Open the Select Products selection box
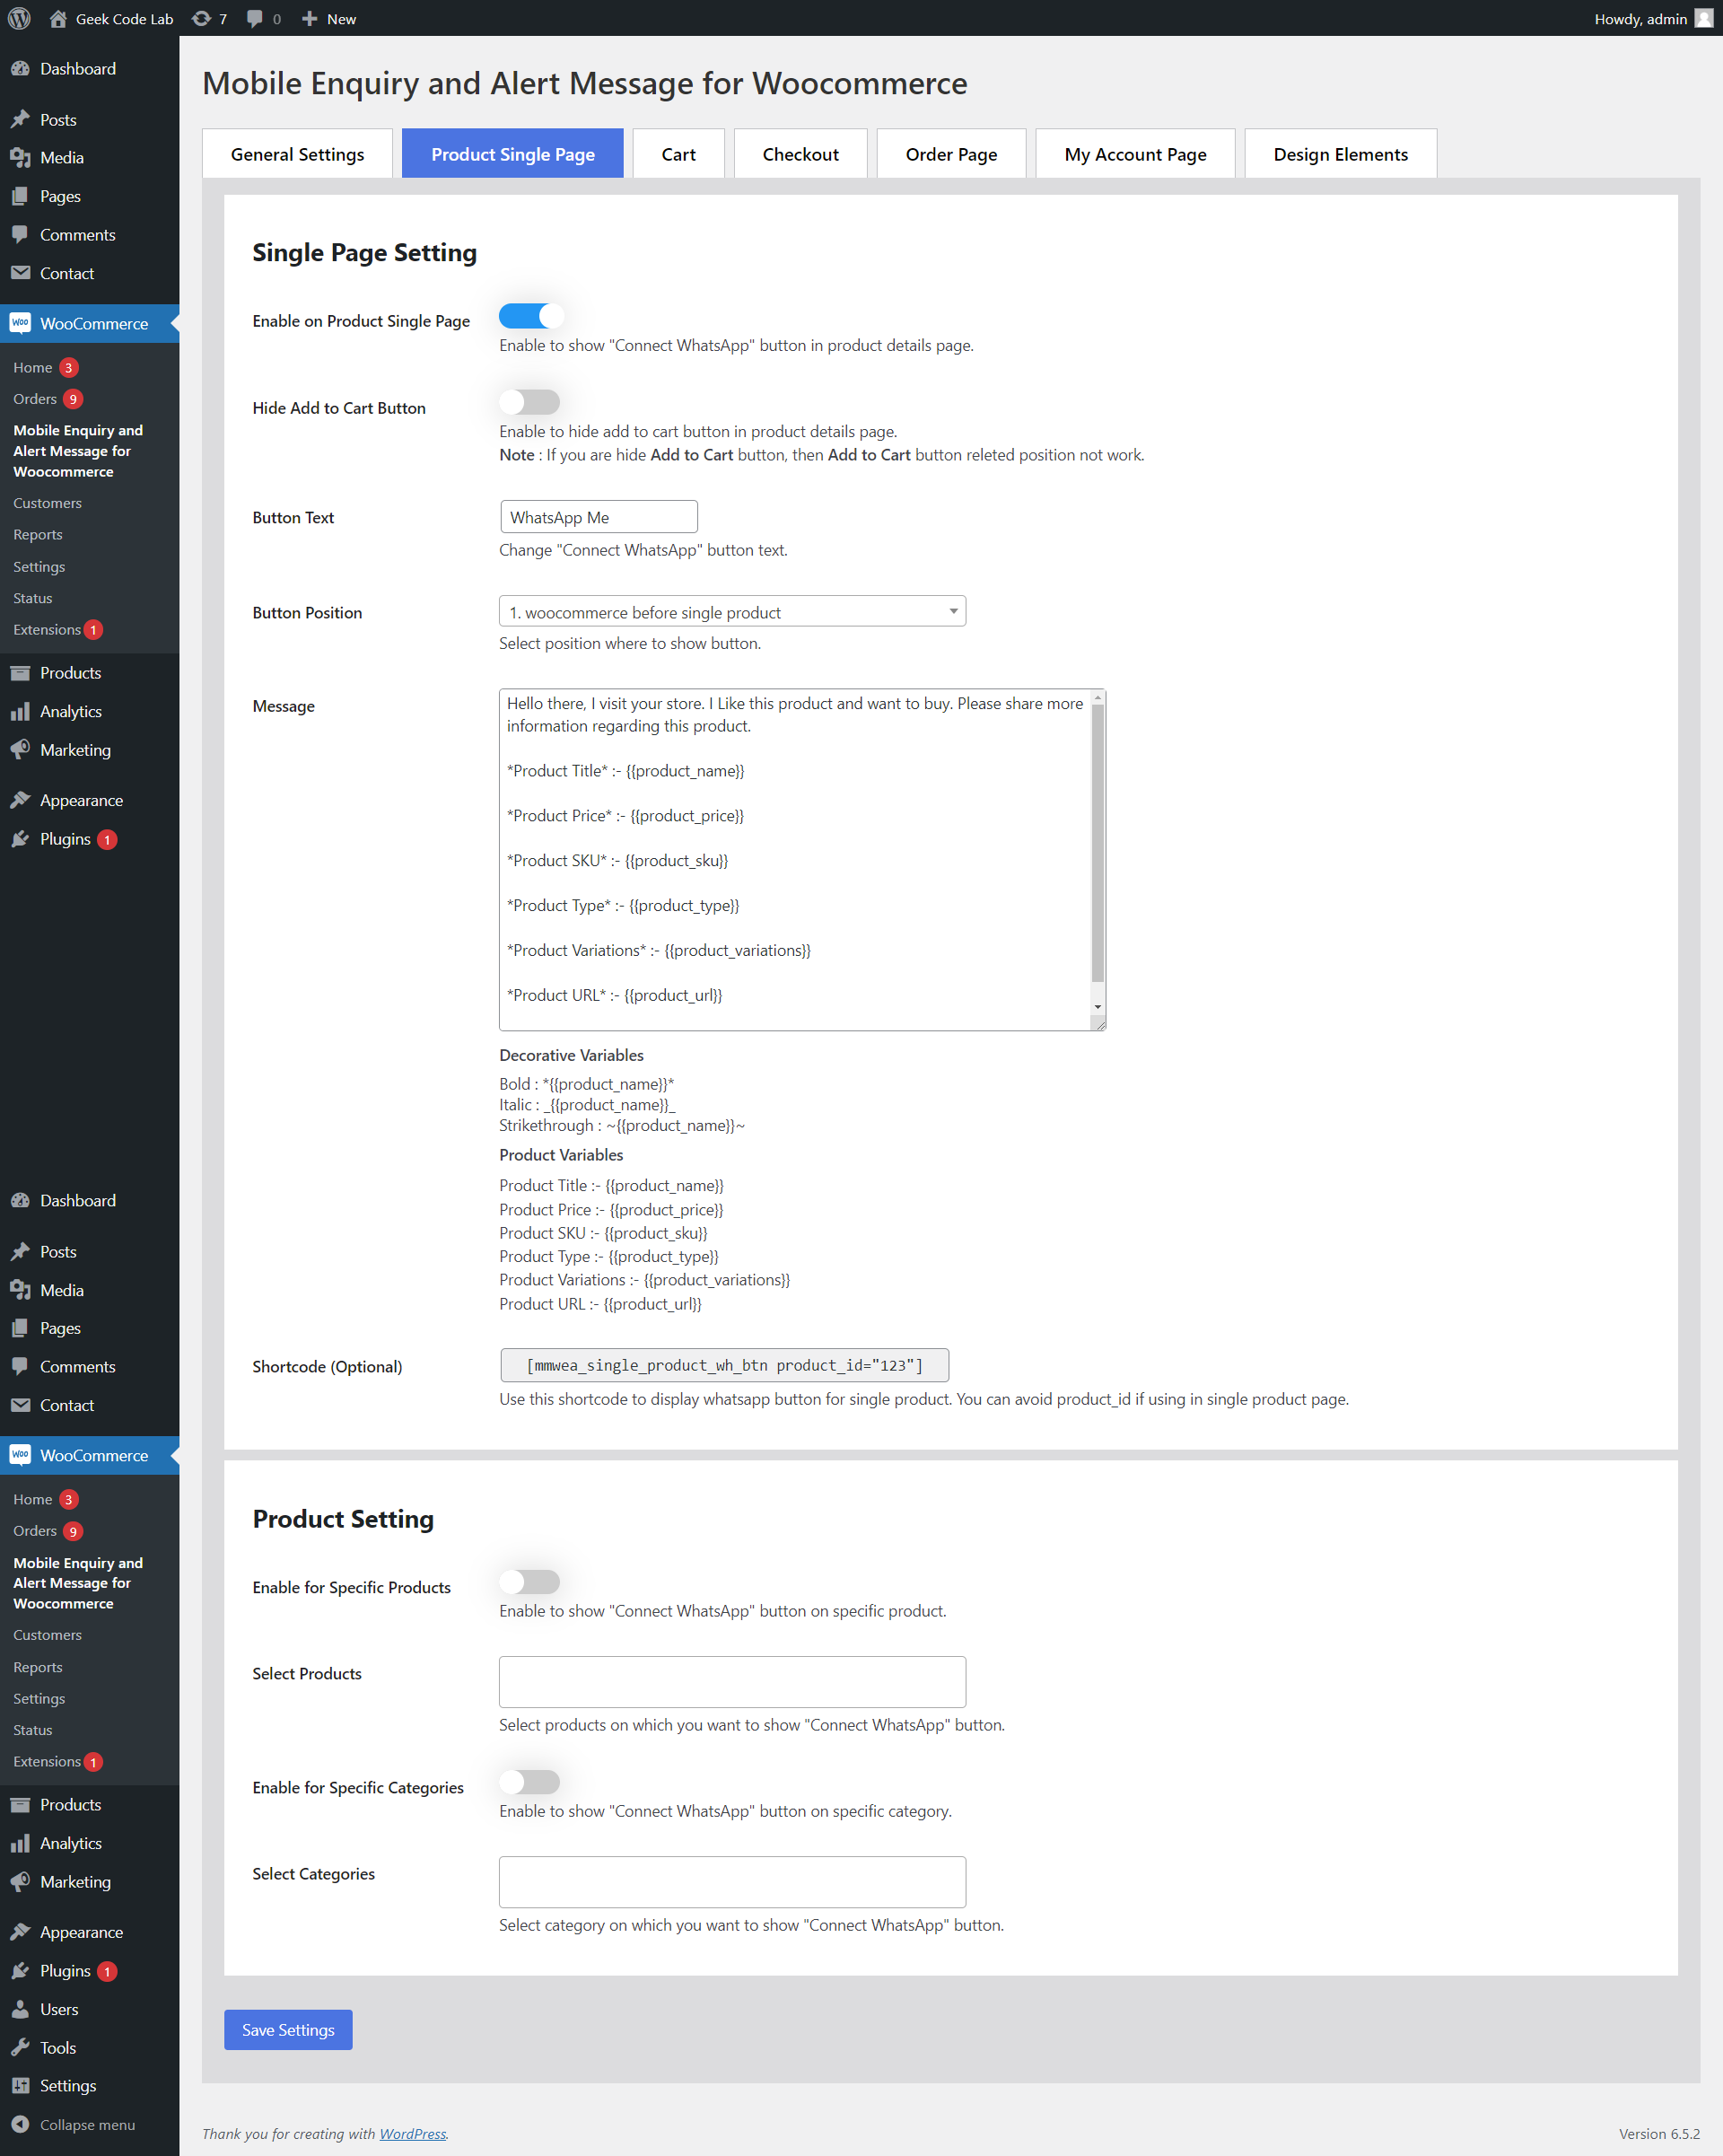Screen dimensions: 1723x2156 point(732,1681)
